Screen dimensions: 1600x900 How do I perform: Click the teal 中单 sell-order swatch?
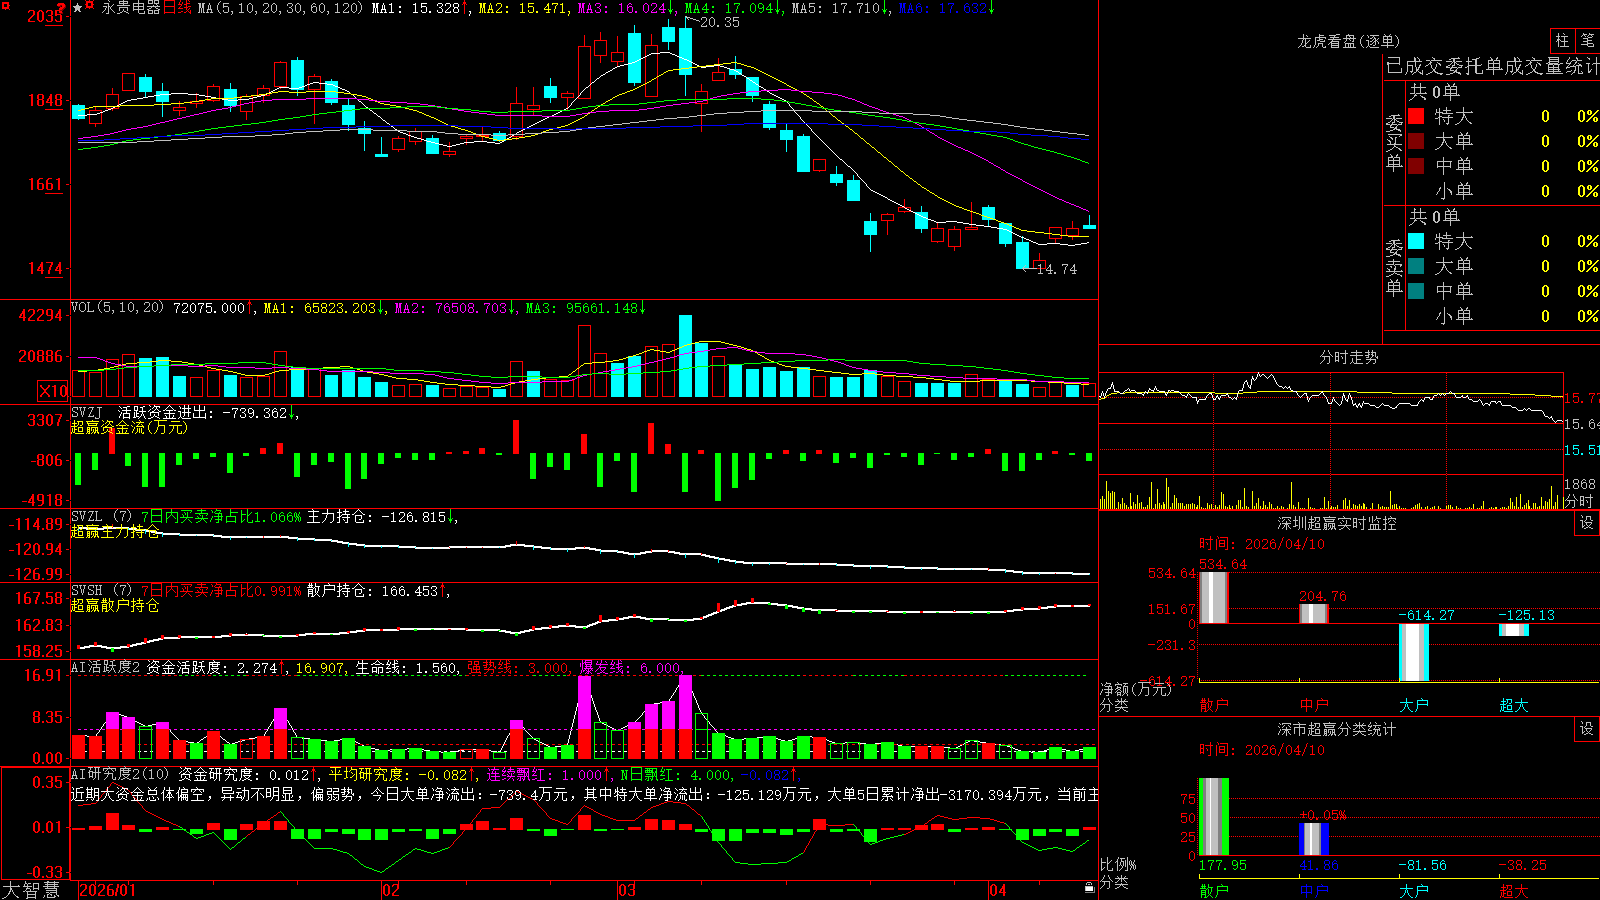point(1416,291)
